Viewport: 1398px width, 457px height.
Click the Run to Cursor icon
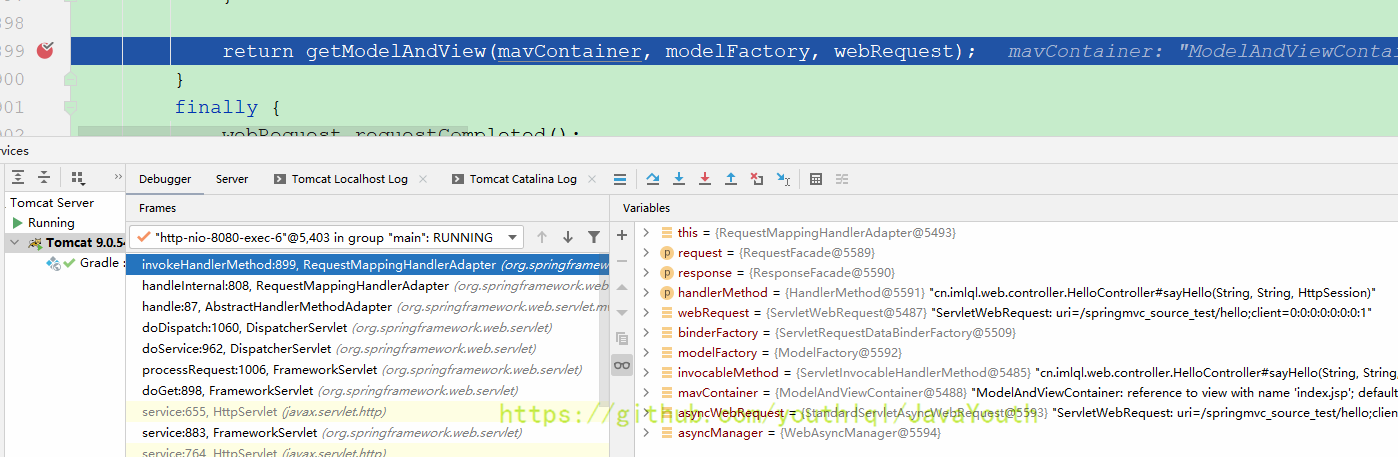pos(783,179)
